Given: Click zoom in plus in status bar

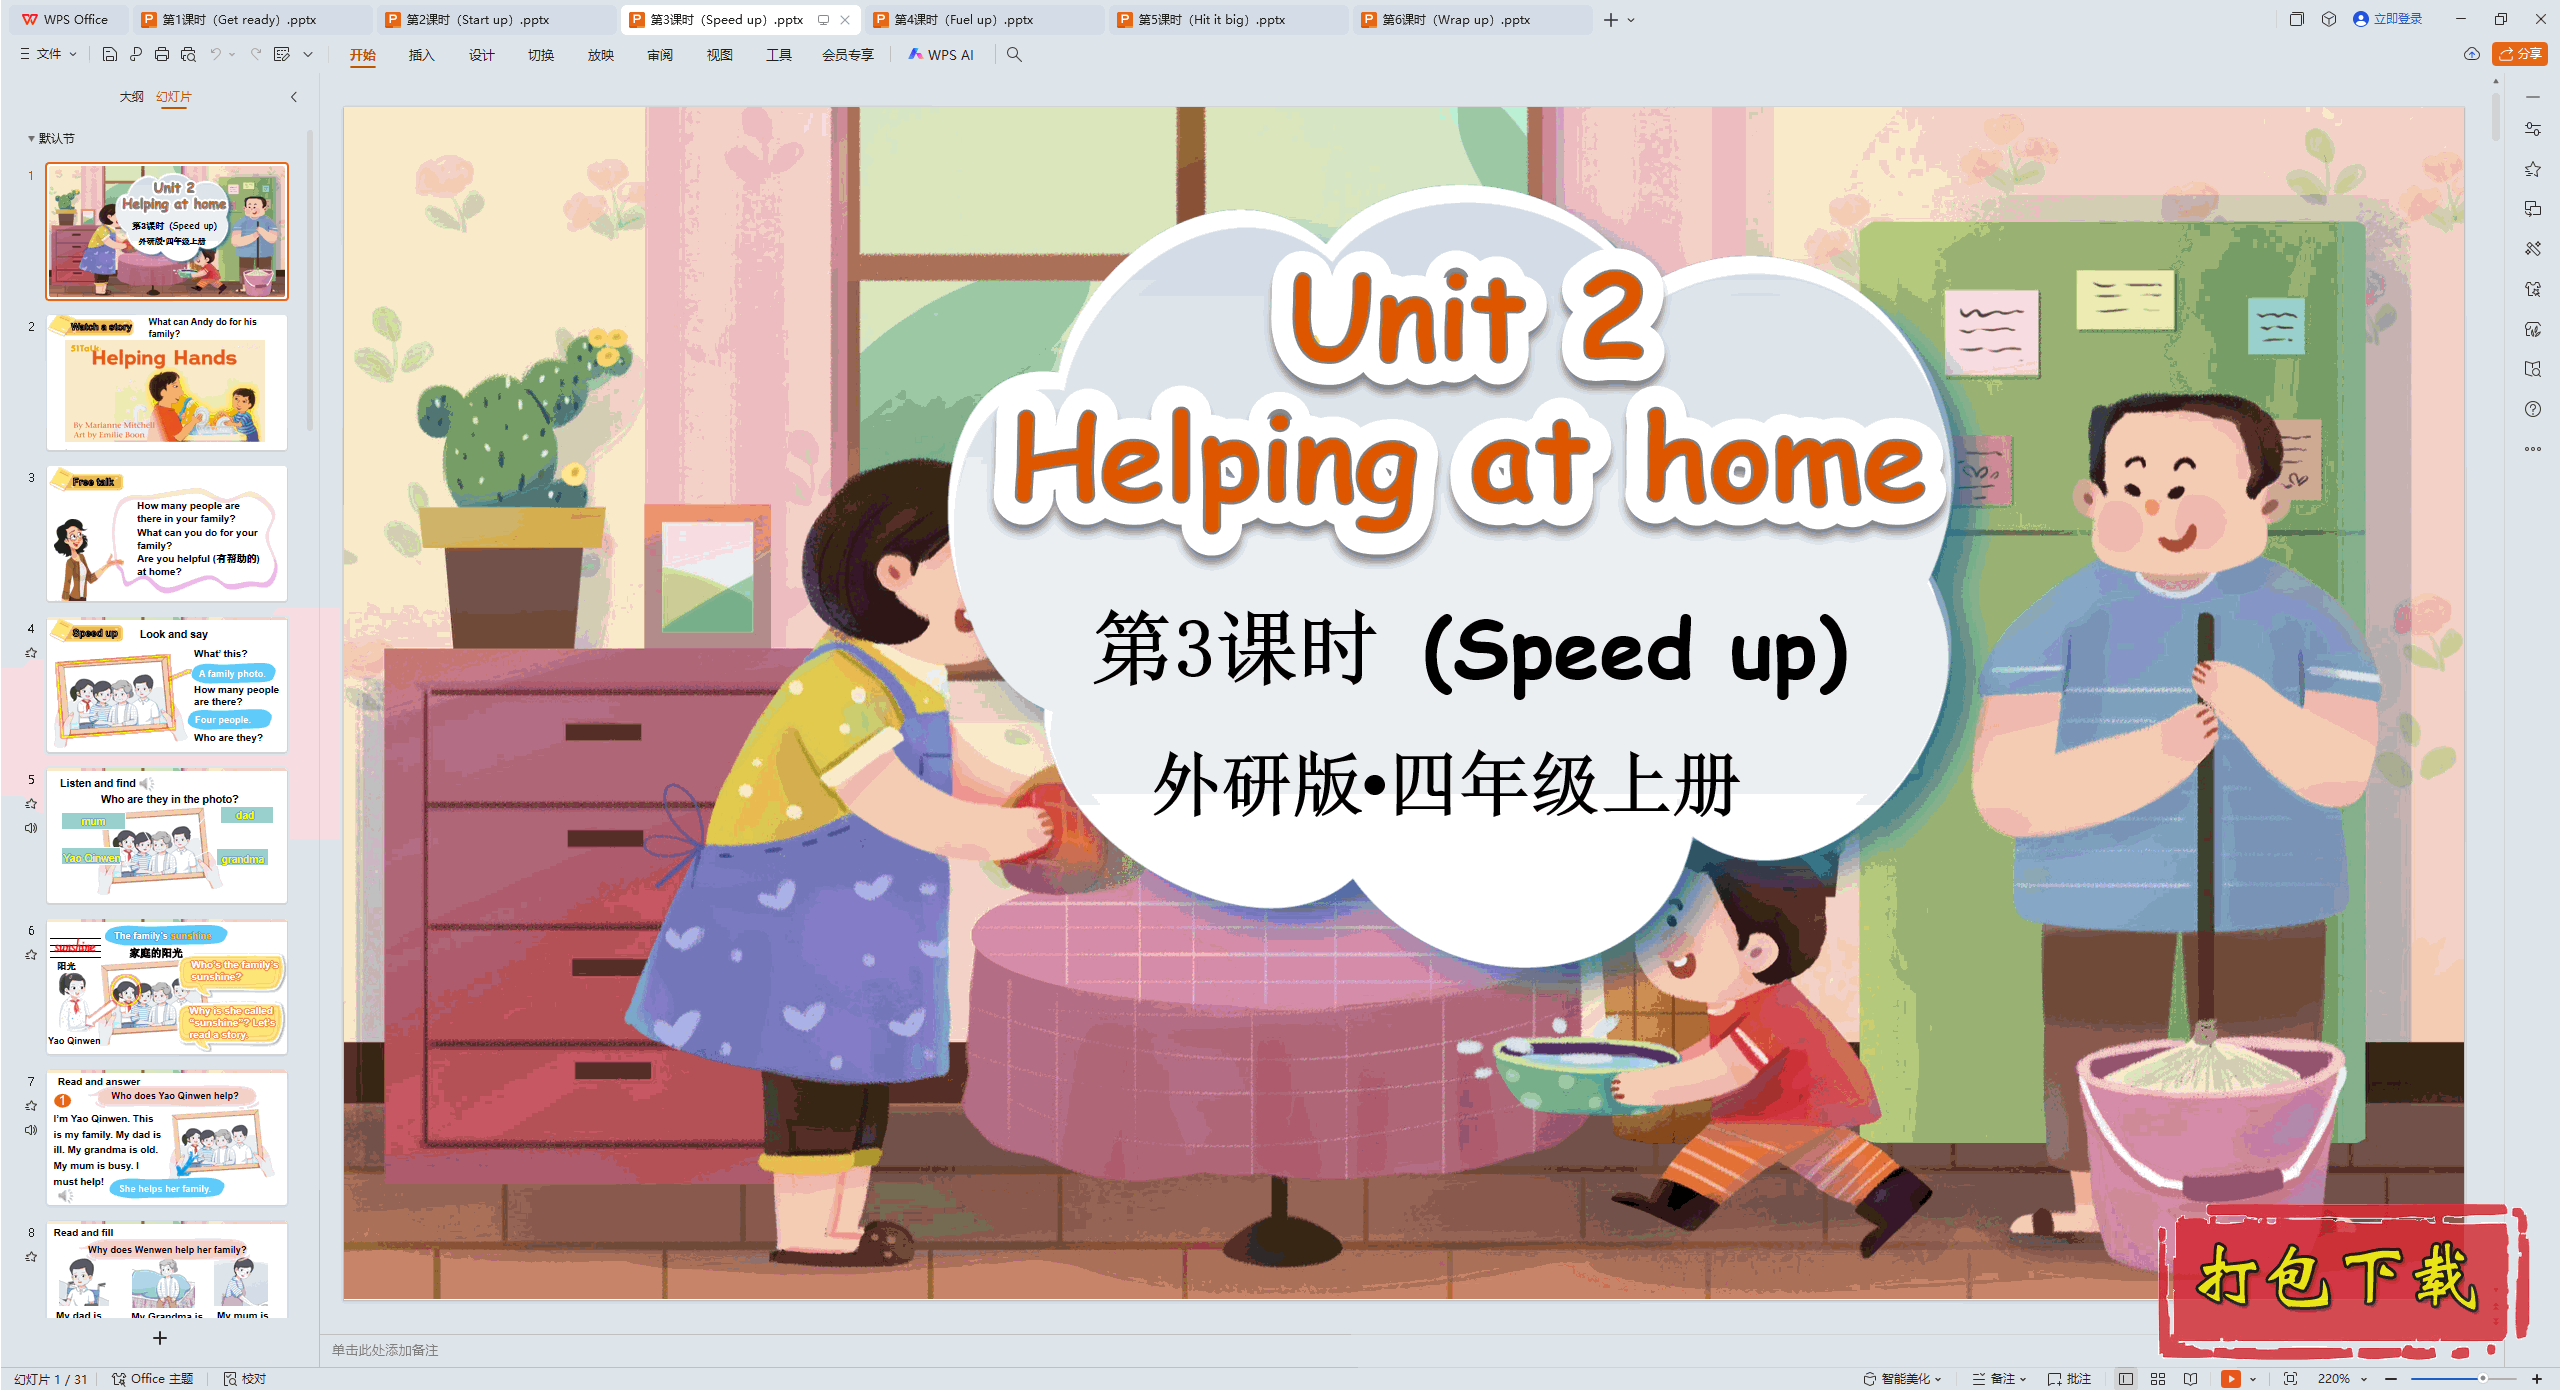Looking at the screenshot, I should tap(2537, 1378).
